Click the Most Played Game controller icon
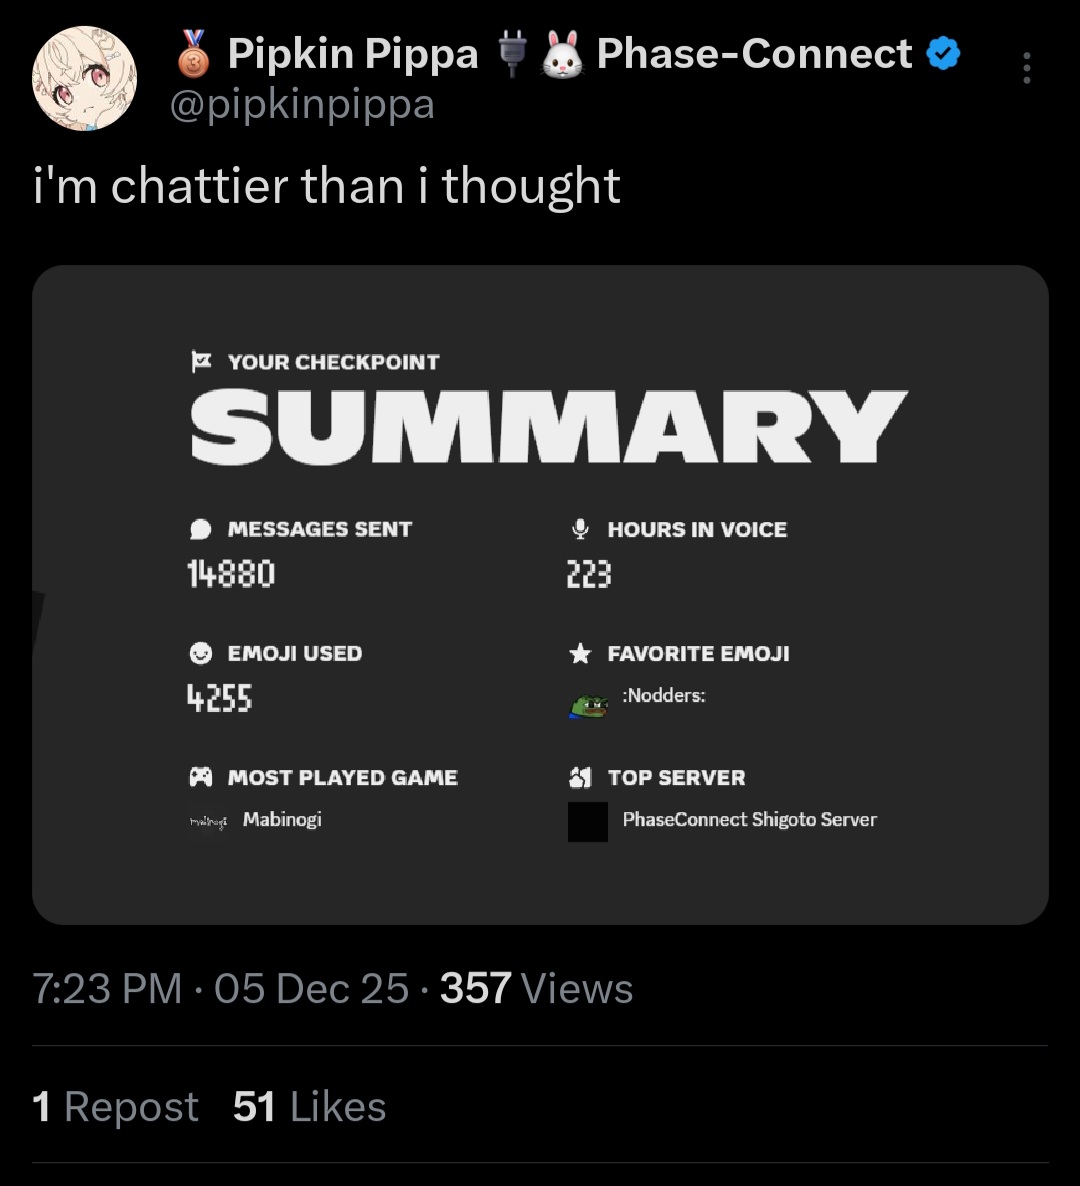Viewport: 1080px width, 1186px height. [x=200, y=777]
